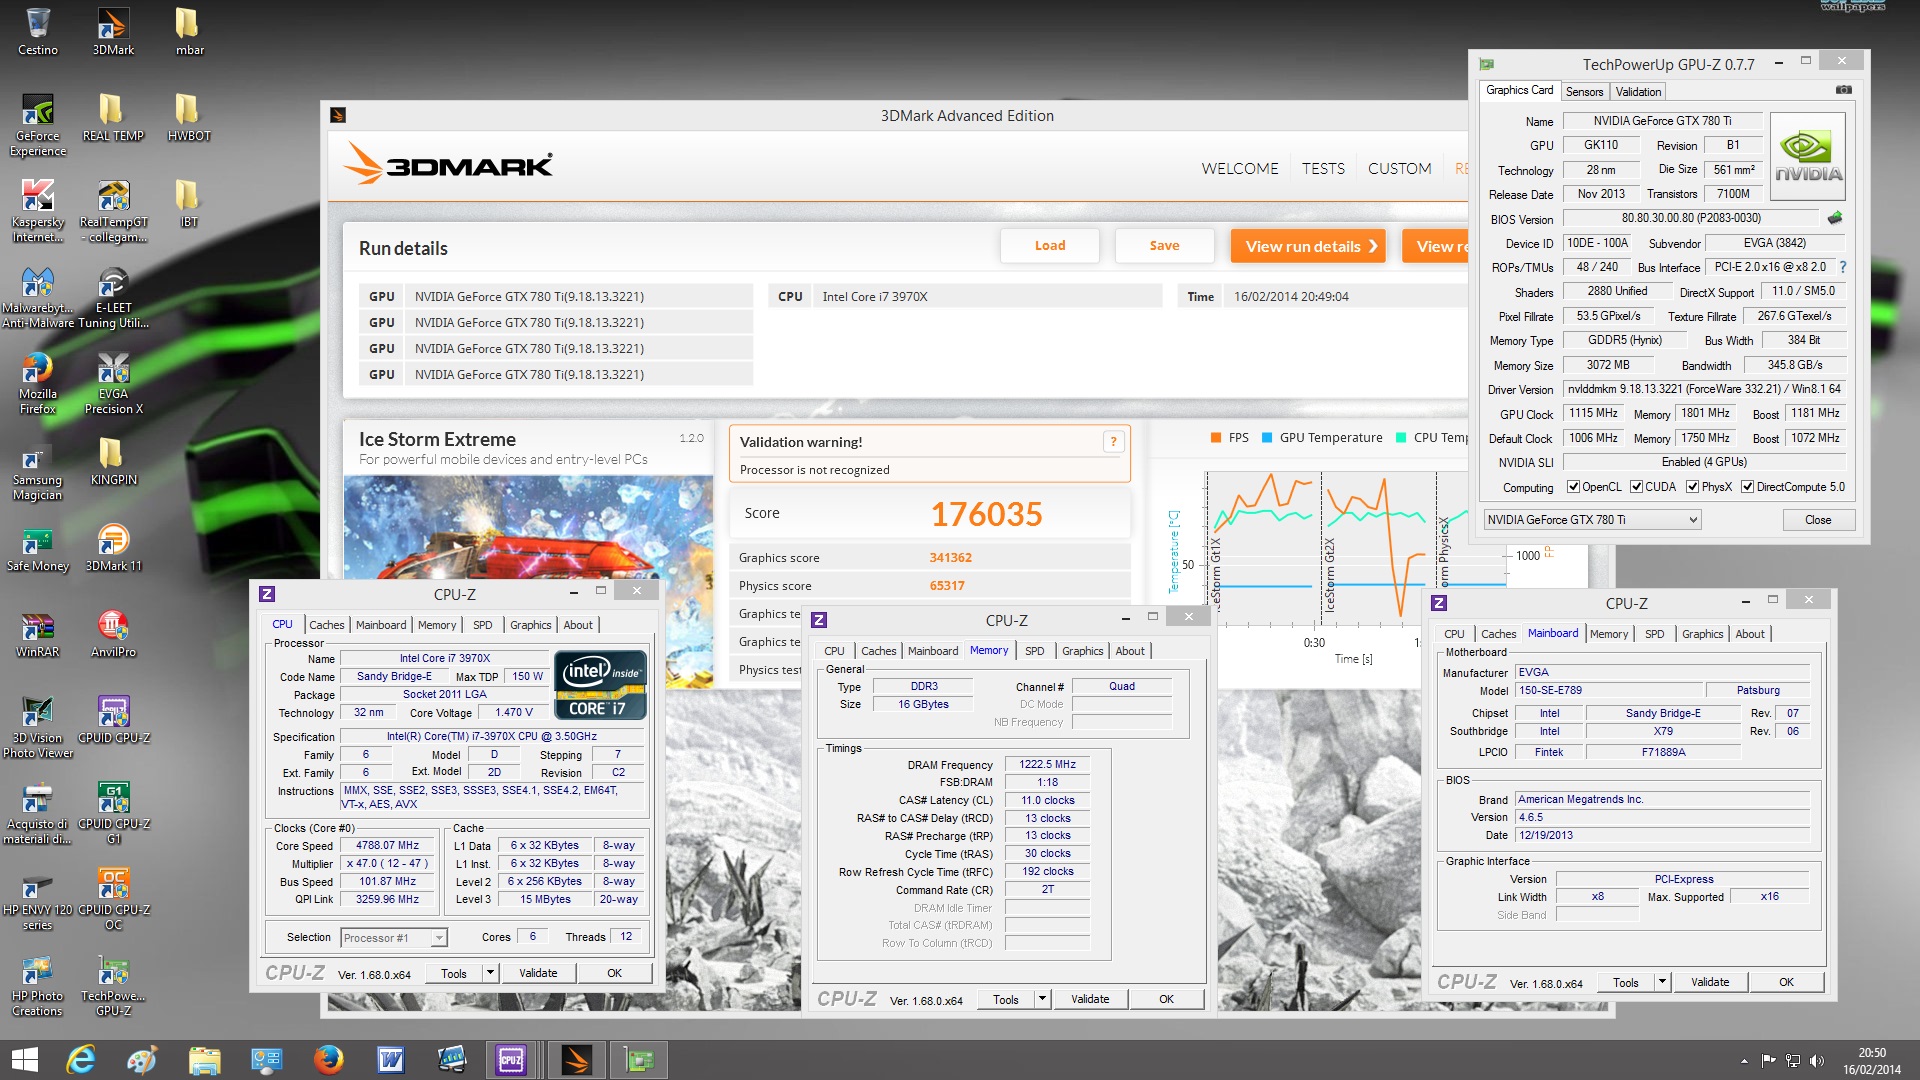The height and width of the screenshot is (1080, 1920).
Task: Click Bus Interface question mark in GPU-Z
Action: pyautogui.click(x=1842, y=267)
